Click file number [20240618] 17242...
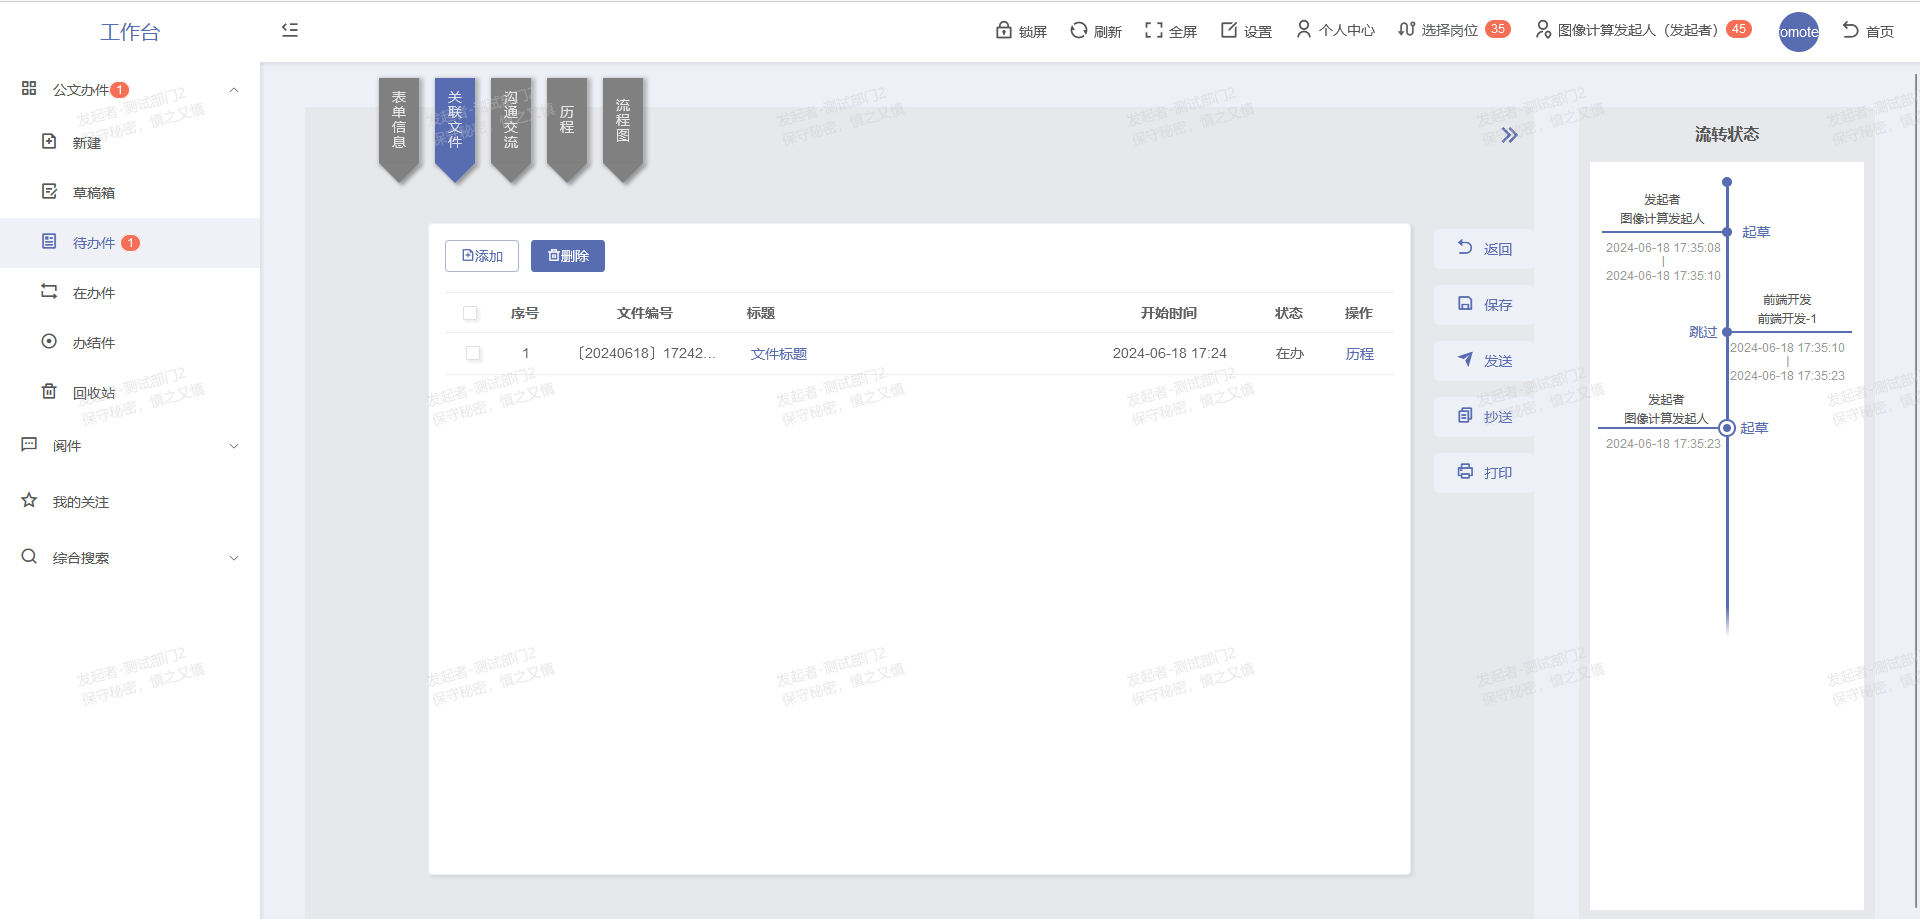Viewport: 1920px width, 919px height. coord(647,353)
